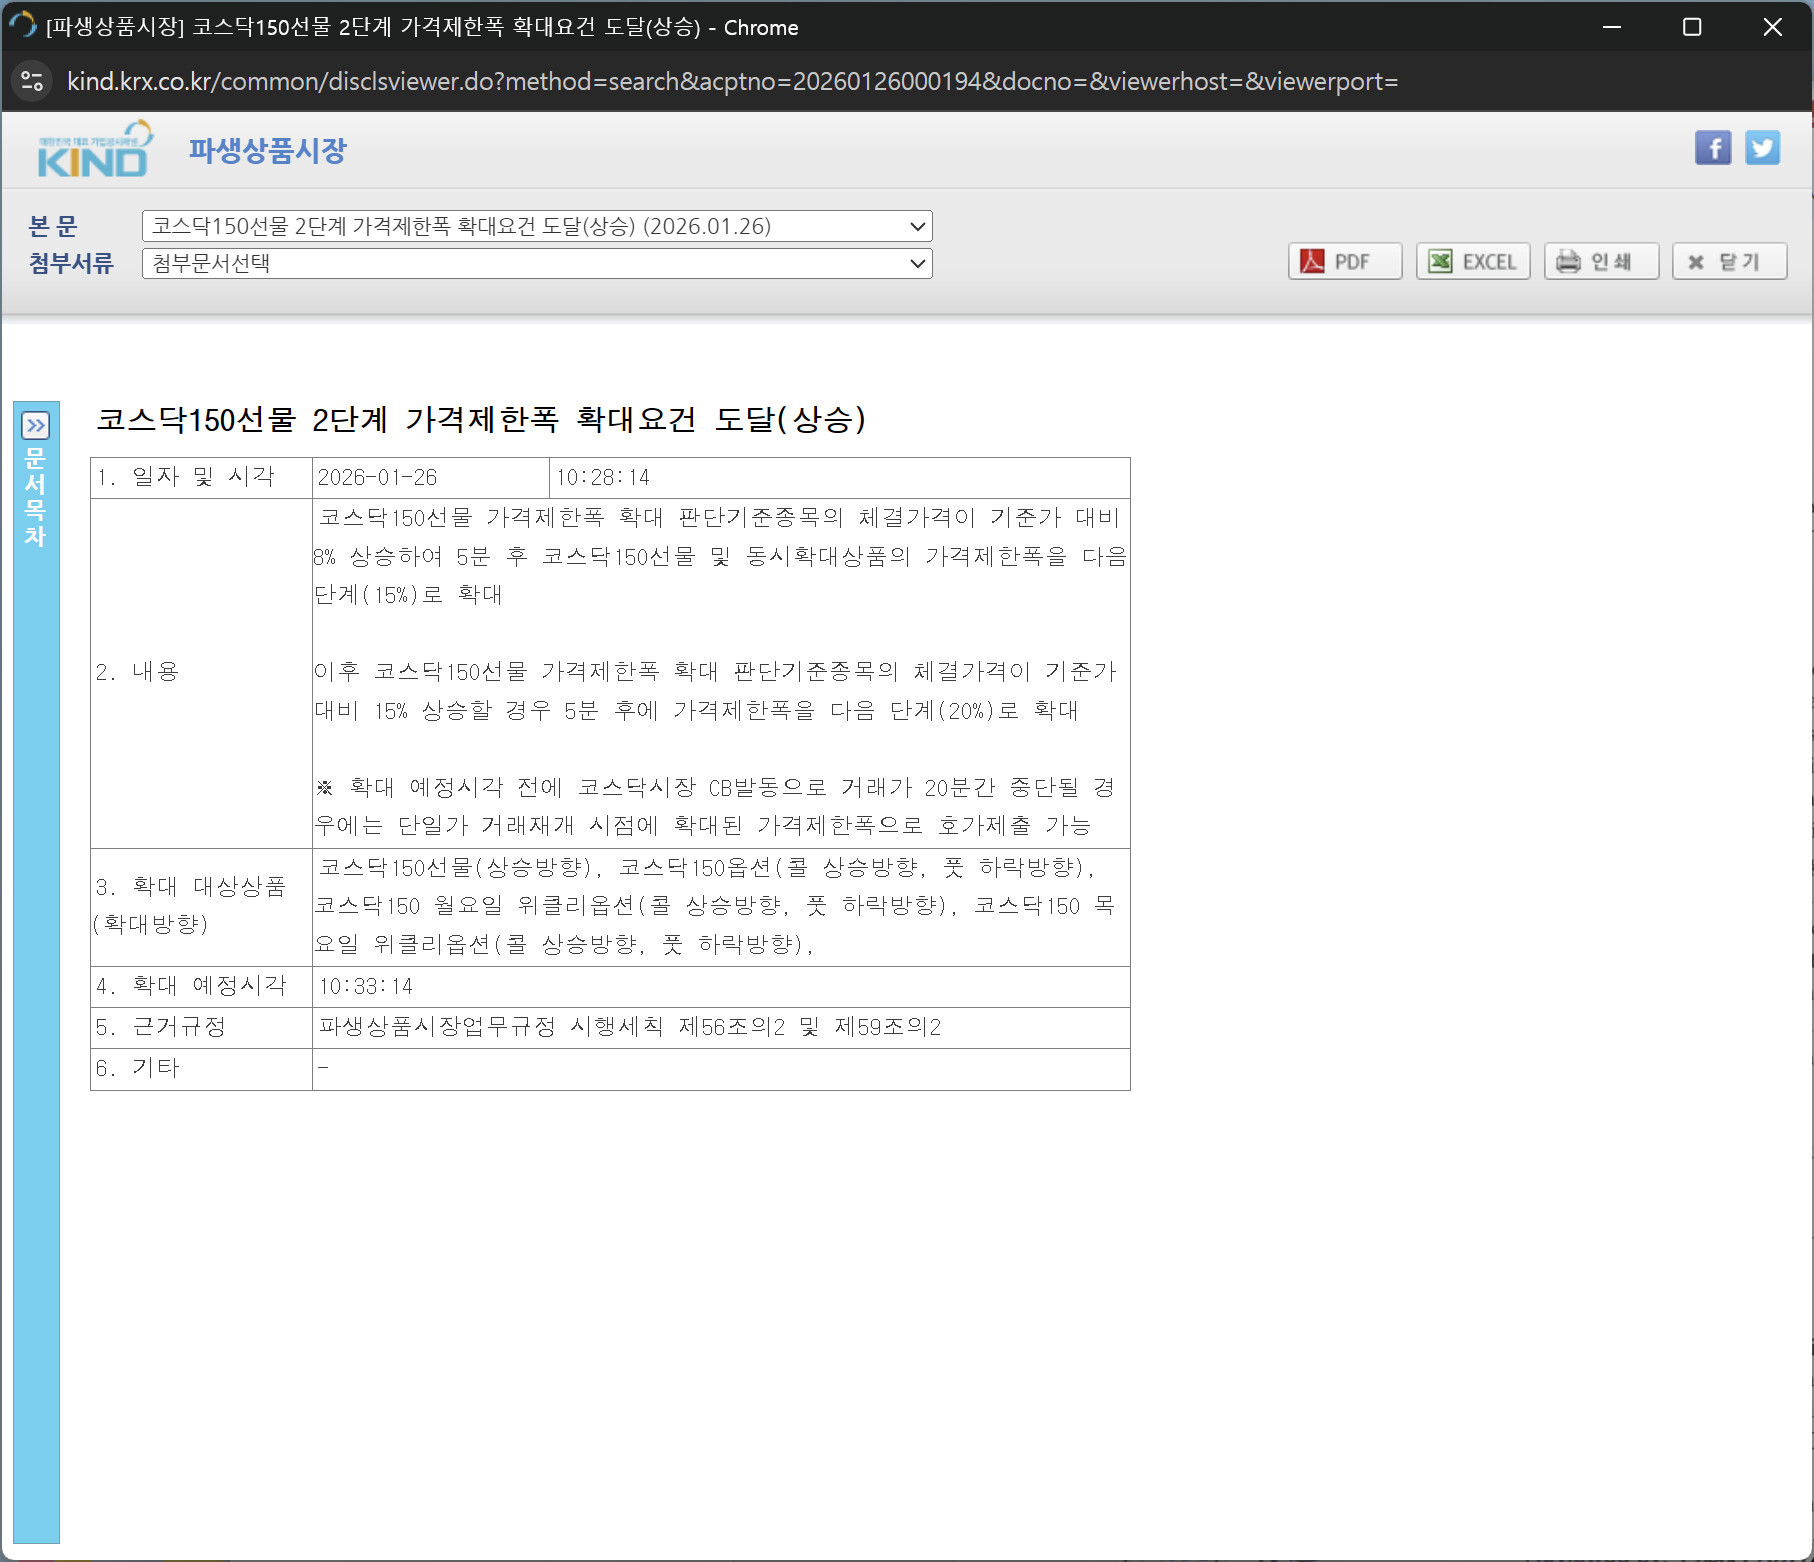Share disclosure on Facebook

[1712, 148]
